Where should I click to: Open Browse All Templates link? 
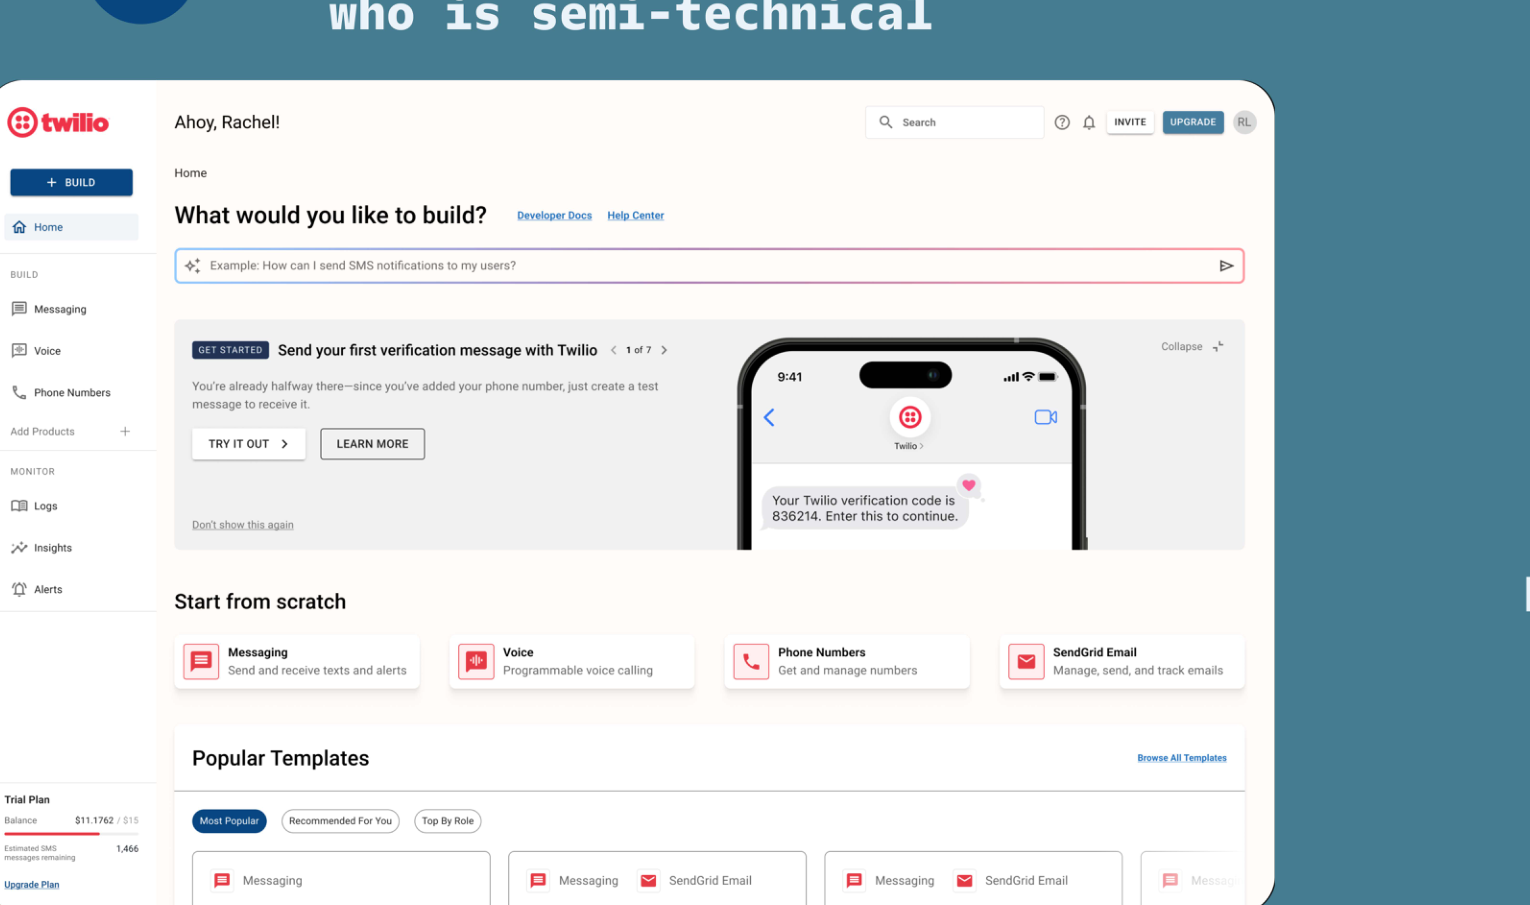[x=1182, y=758]
